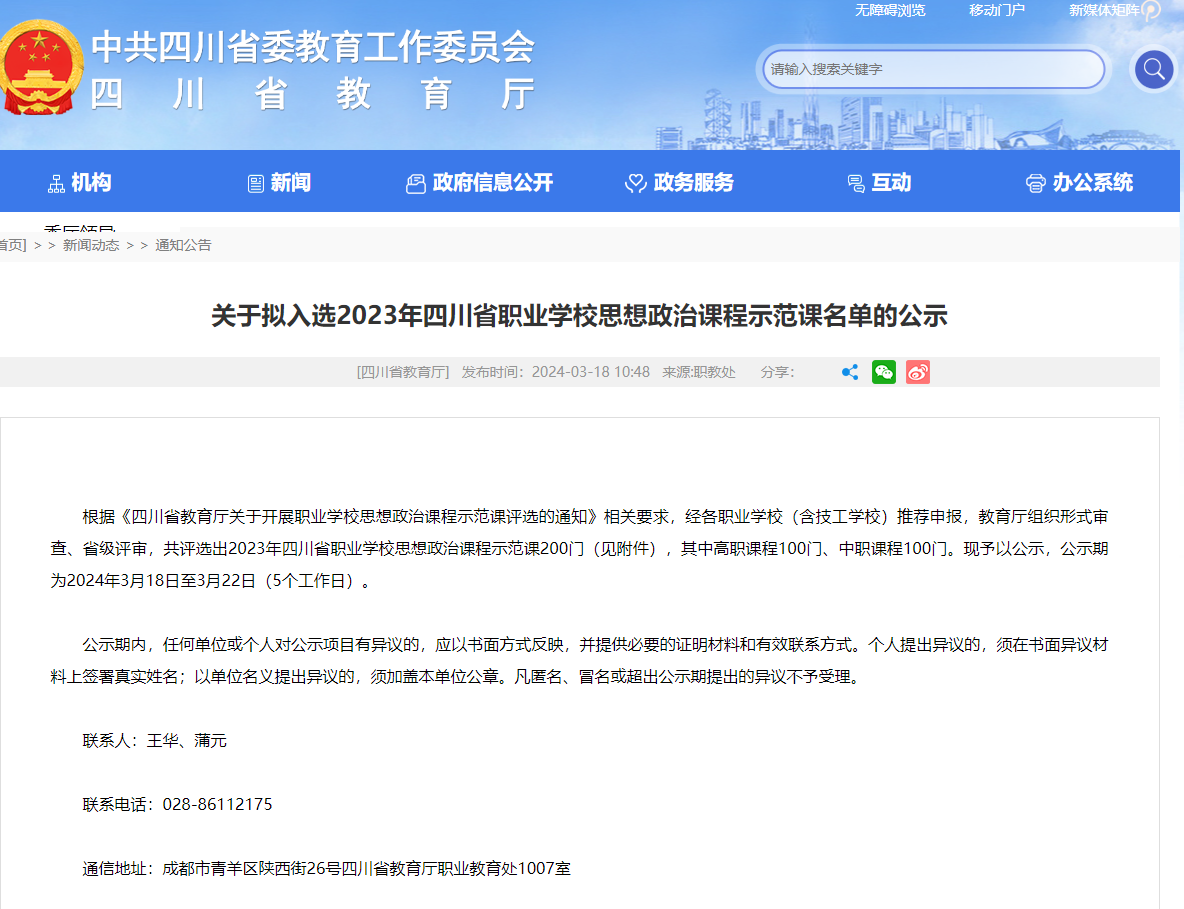Go to the 移动门户 link
Screen dimensions: 1184x909
click(996, 10)
